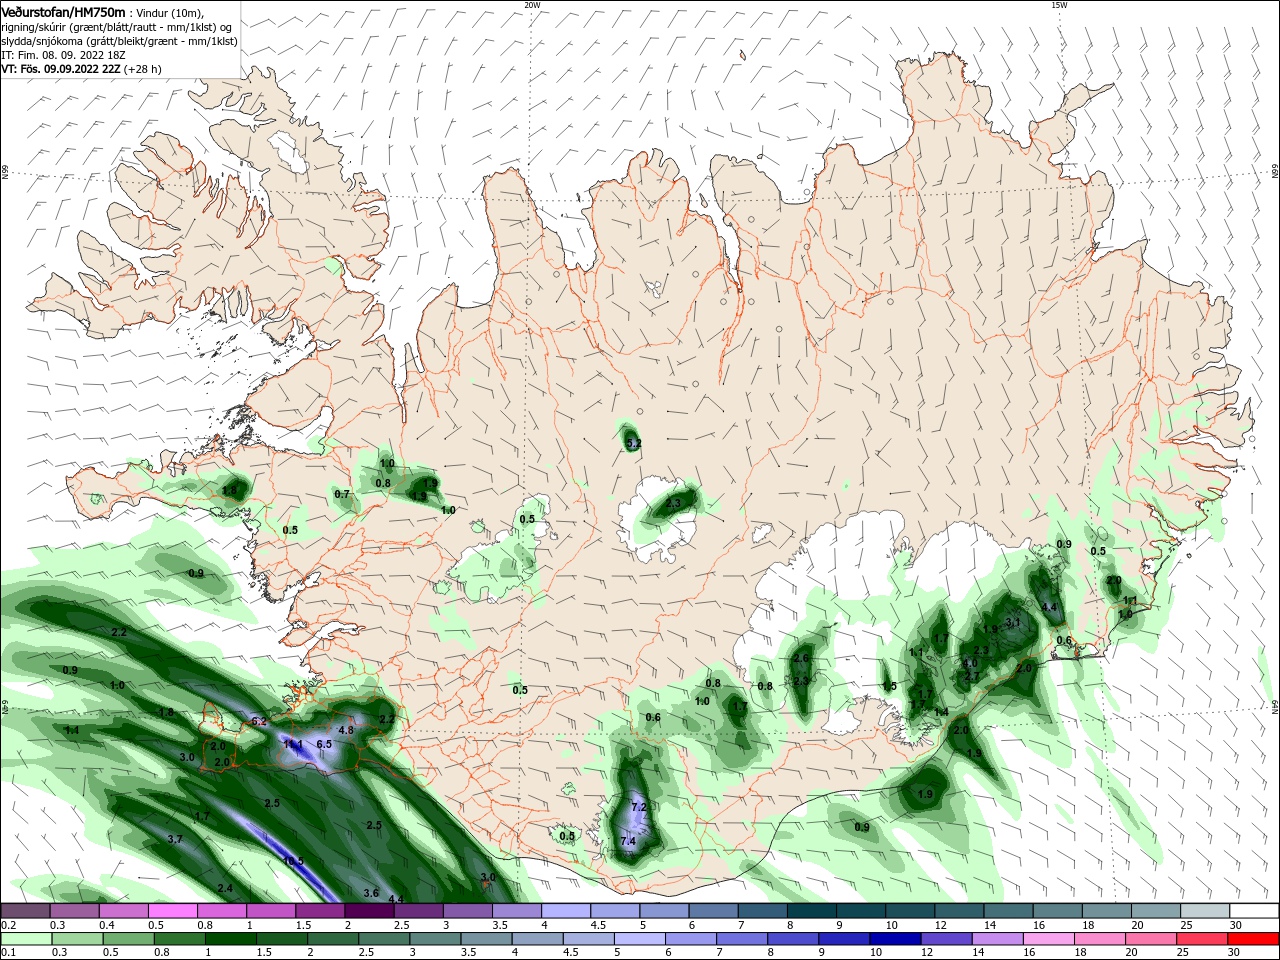Image resolution: width=1280 pixels, height=960 pixels.
Task: Click the 2.6 precipitation value
Action: (800, 658)
